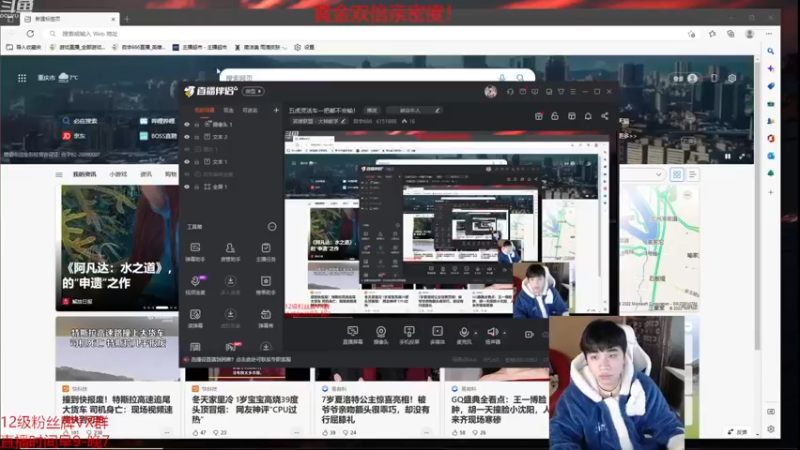Viewport: 800px width, 450px height.
Task: Add 直播屏幕 screen capture source
Action: point(353,335)
